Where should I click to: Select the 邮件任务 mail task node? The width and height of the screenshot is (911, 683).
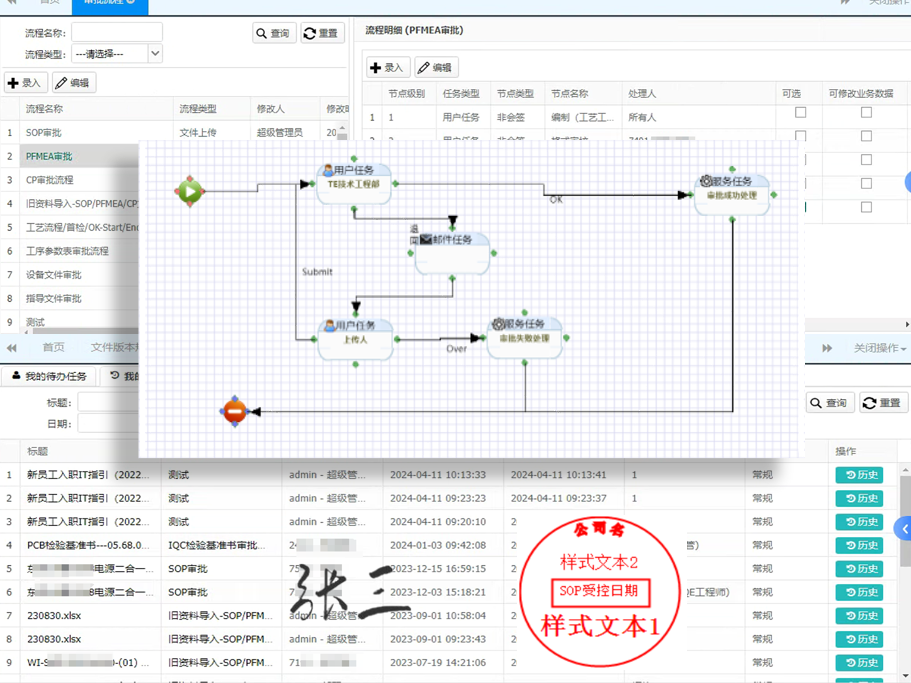pos(452,253)
